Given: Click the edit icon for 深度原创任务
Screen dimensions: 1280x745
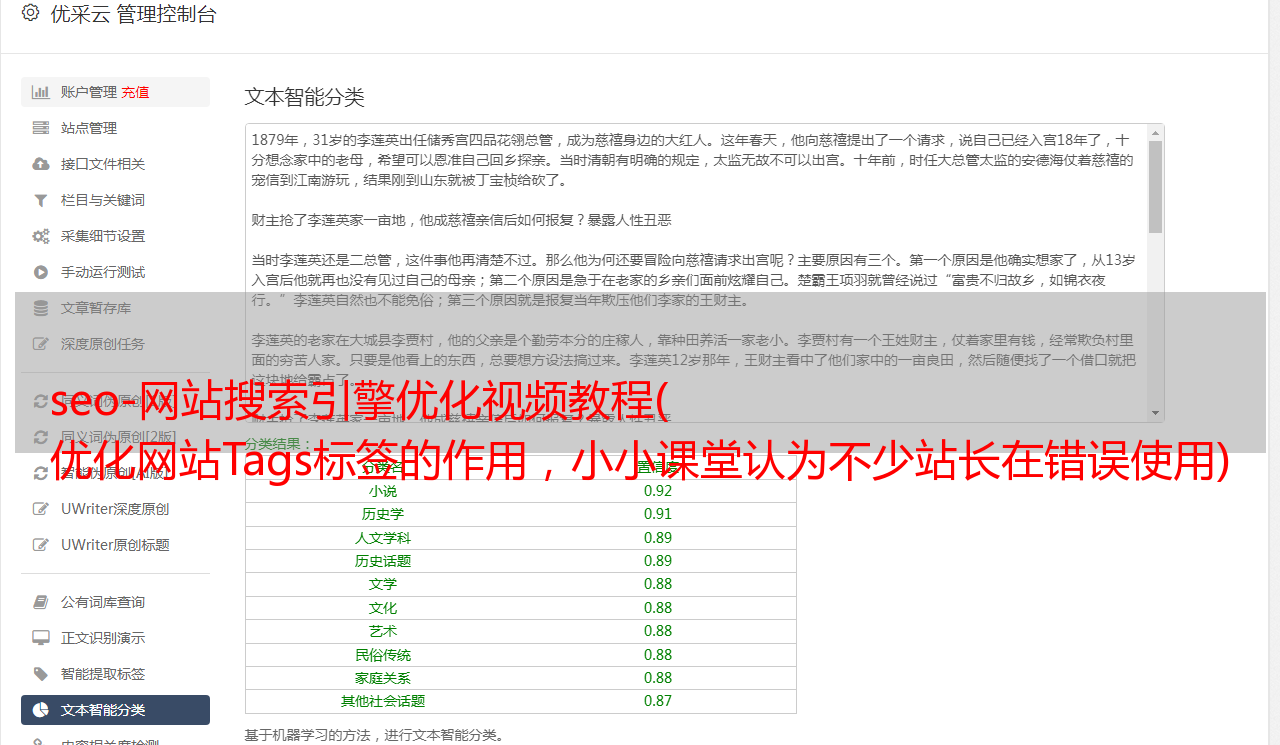Looking at the screenshot, I should tap(41, 344).
